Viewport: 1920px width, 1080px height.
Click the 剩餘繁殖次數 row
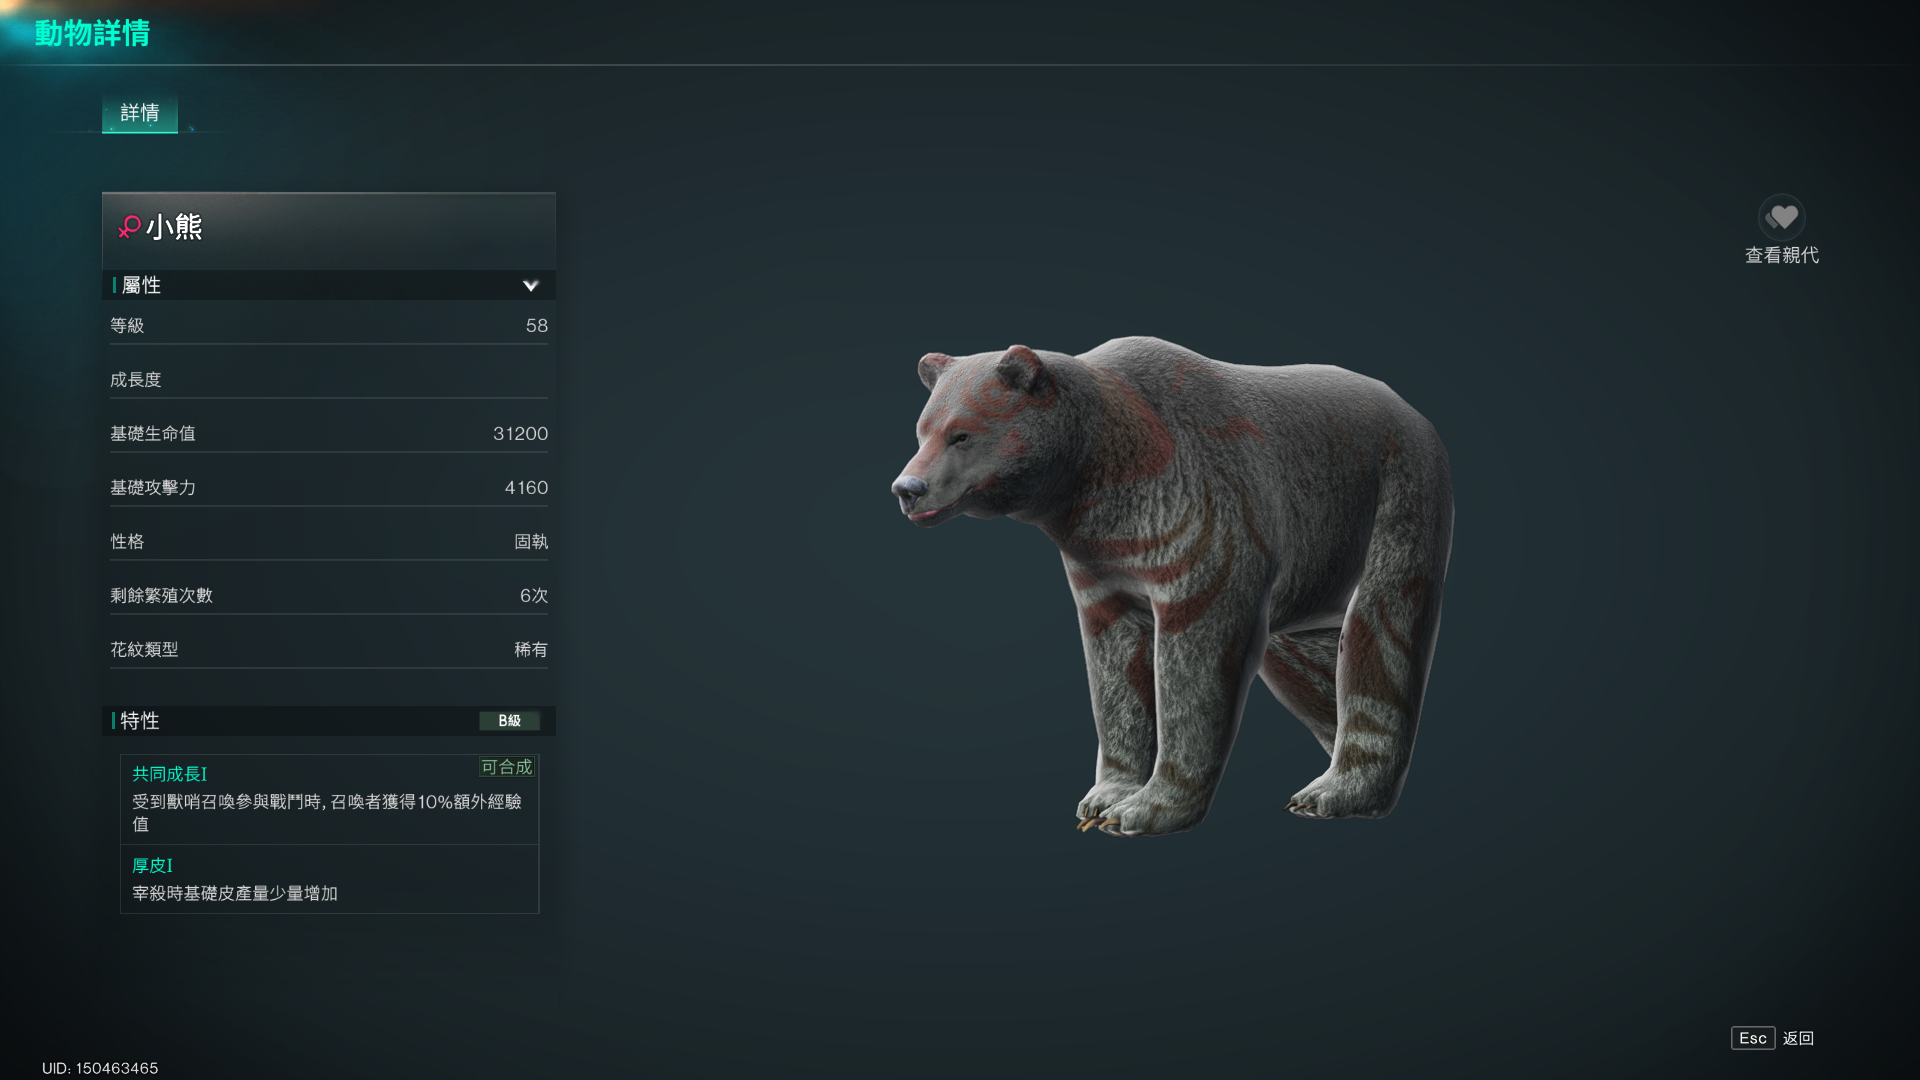(329, 596)
